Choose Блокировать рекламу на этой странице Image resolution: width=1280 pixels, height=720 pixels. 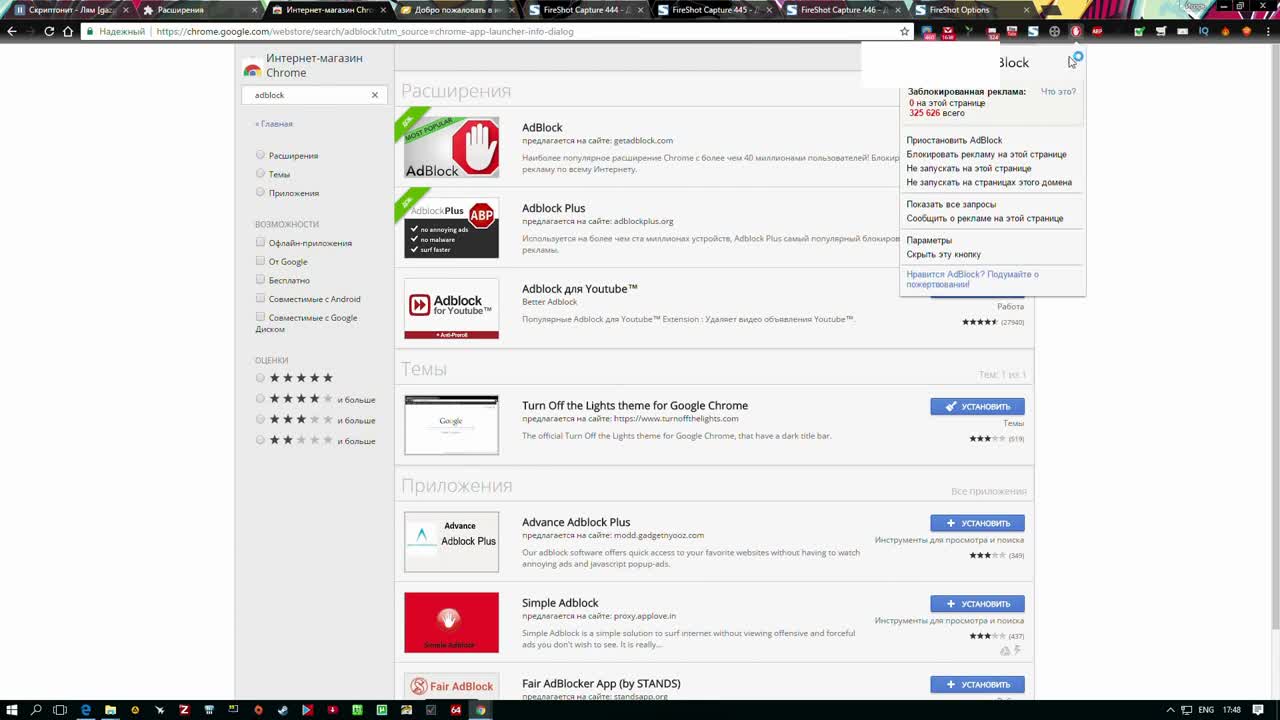[986, 154]
